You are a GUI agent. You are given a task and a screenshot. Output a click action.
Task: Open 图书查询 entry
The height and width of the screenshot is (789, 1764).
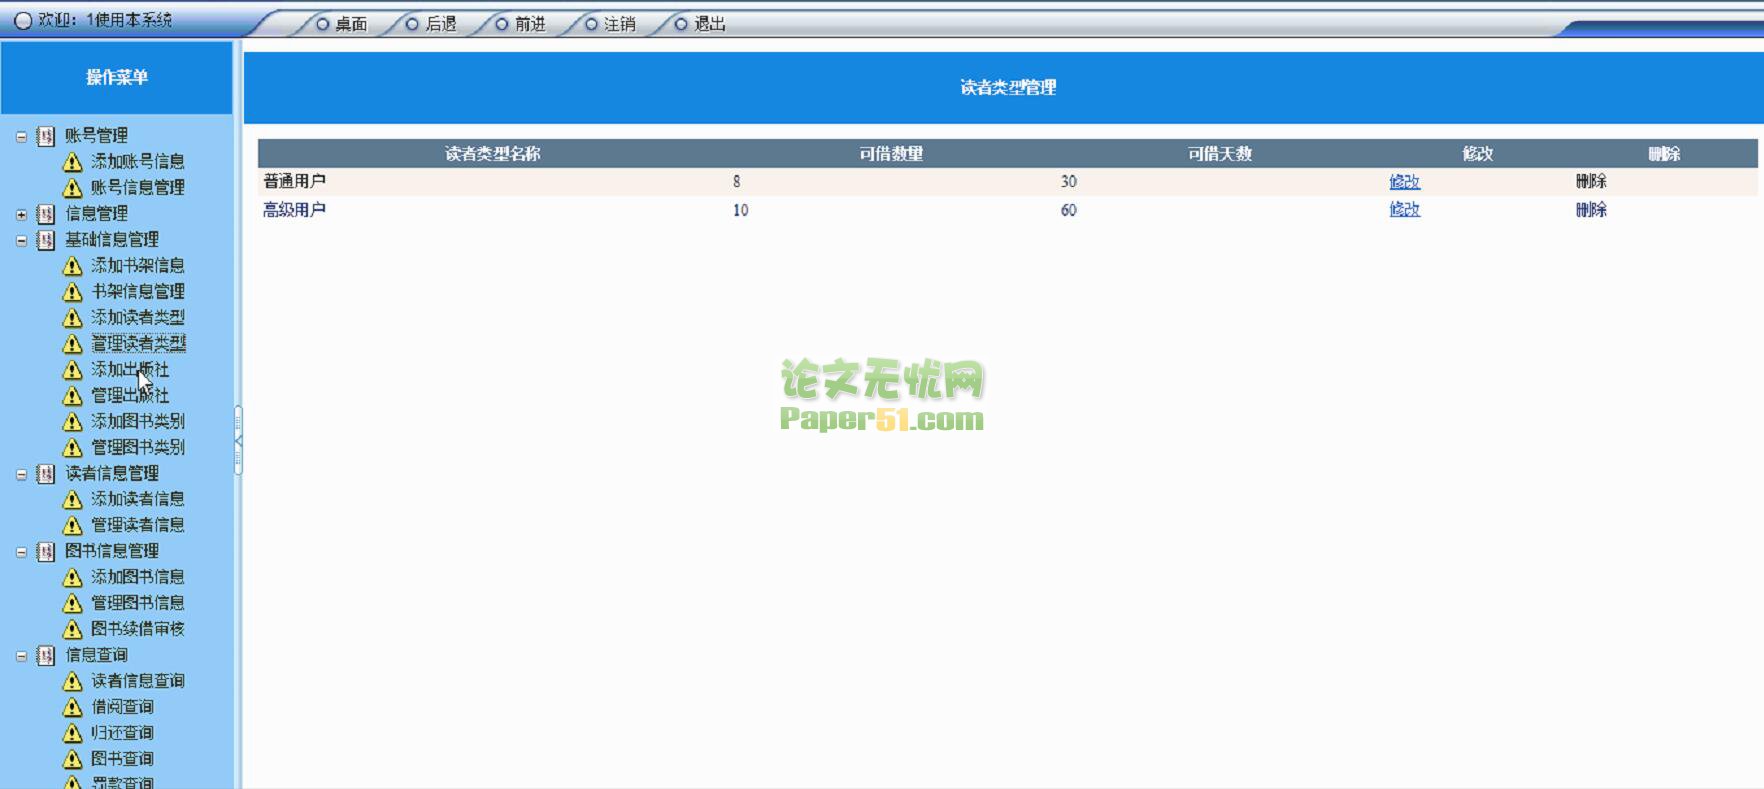click(122, 758)
